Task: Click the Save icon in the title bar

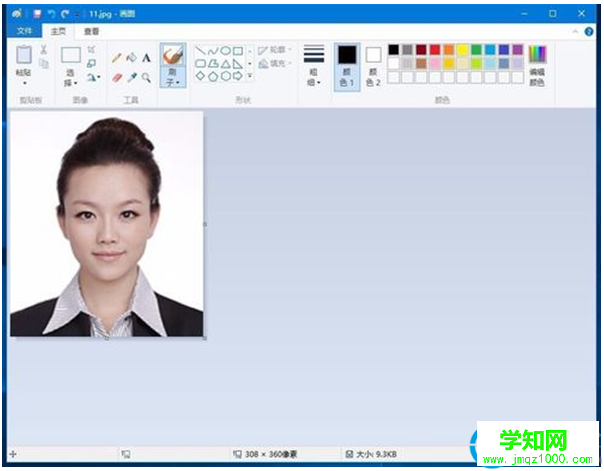Action: coord(37,14)
